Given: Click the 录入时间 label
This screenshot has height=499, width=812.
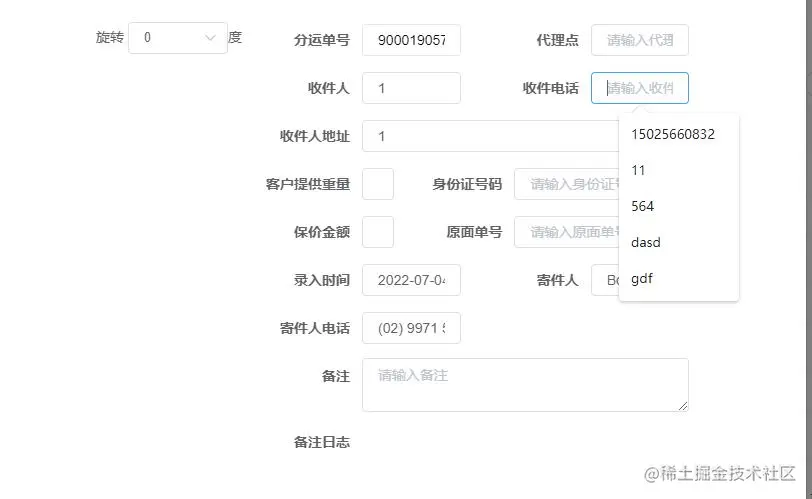Looking at the screenshot, I should click(x=322, y=280).
